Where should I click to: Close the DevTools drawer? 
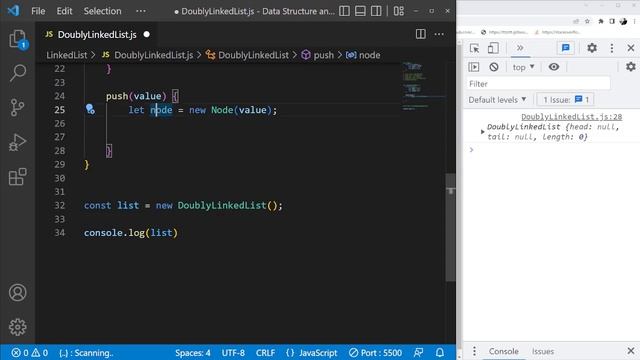(x=631, y=351)
